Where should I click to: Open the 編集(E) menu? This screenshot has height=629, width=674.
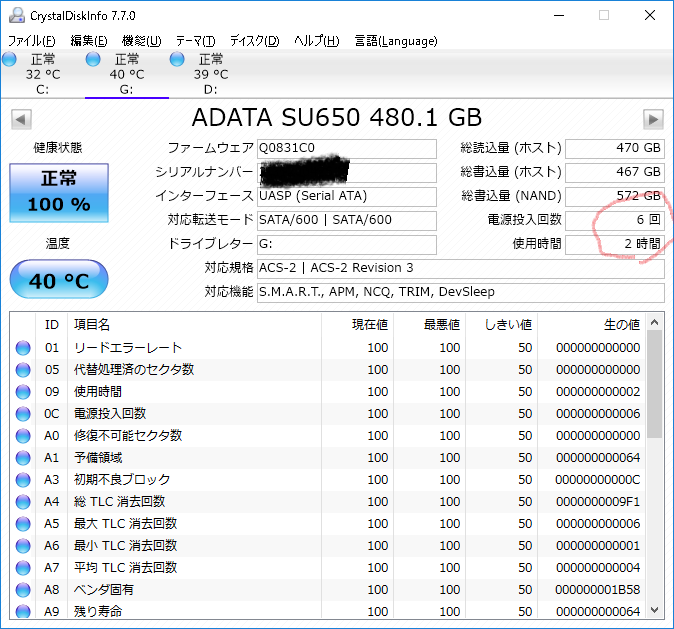tap(89, 41)
